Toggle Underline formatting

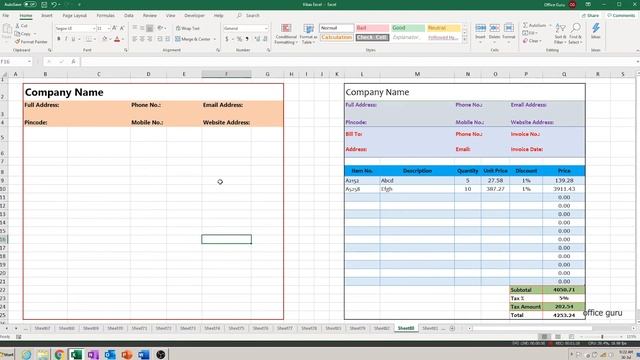point(73,39)
